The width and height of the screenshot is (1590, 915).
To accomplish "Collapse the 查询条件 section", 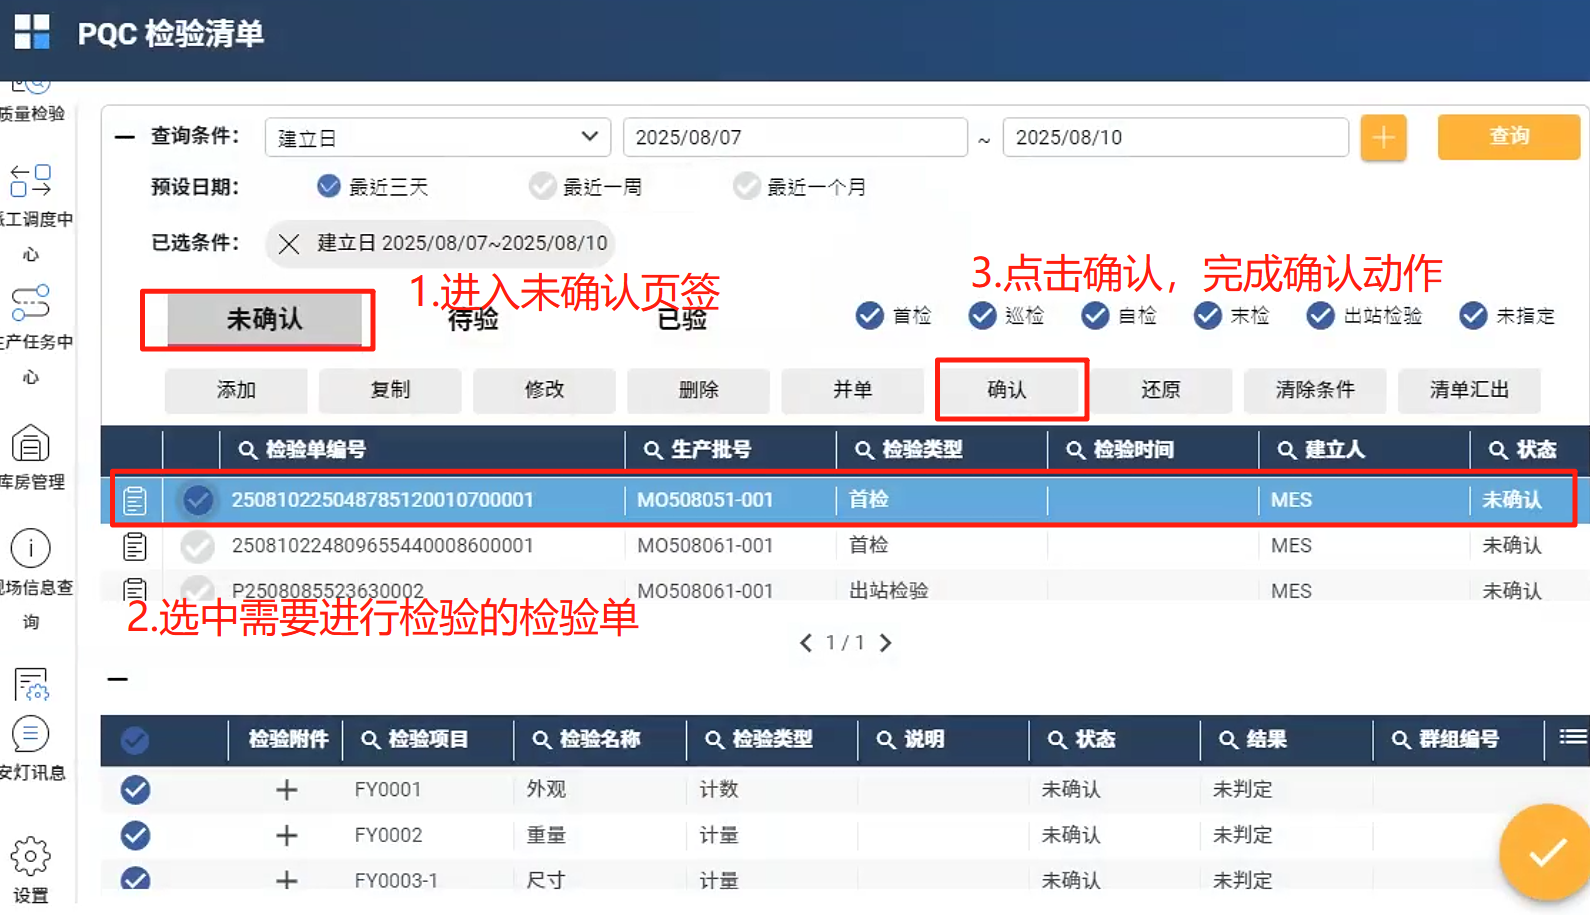I will click(x=125, y=137).
